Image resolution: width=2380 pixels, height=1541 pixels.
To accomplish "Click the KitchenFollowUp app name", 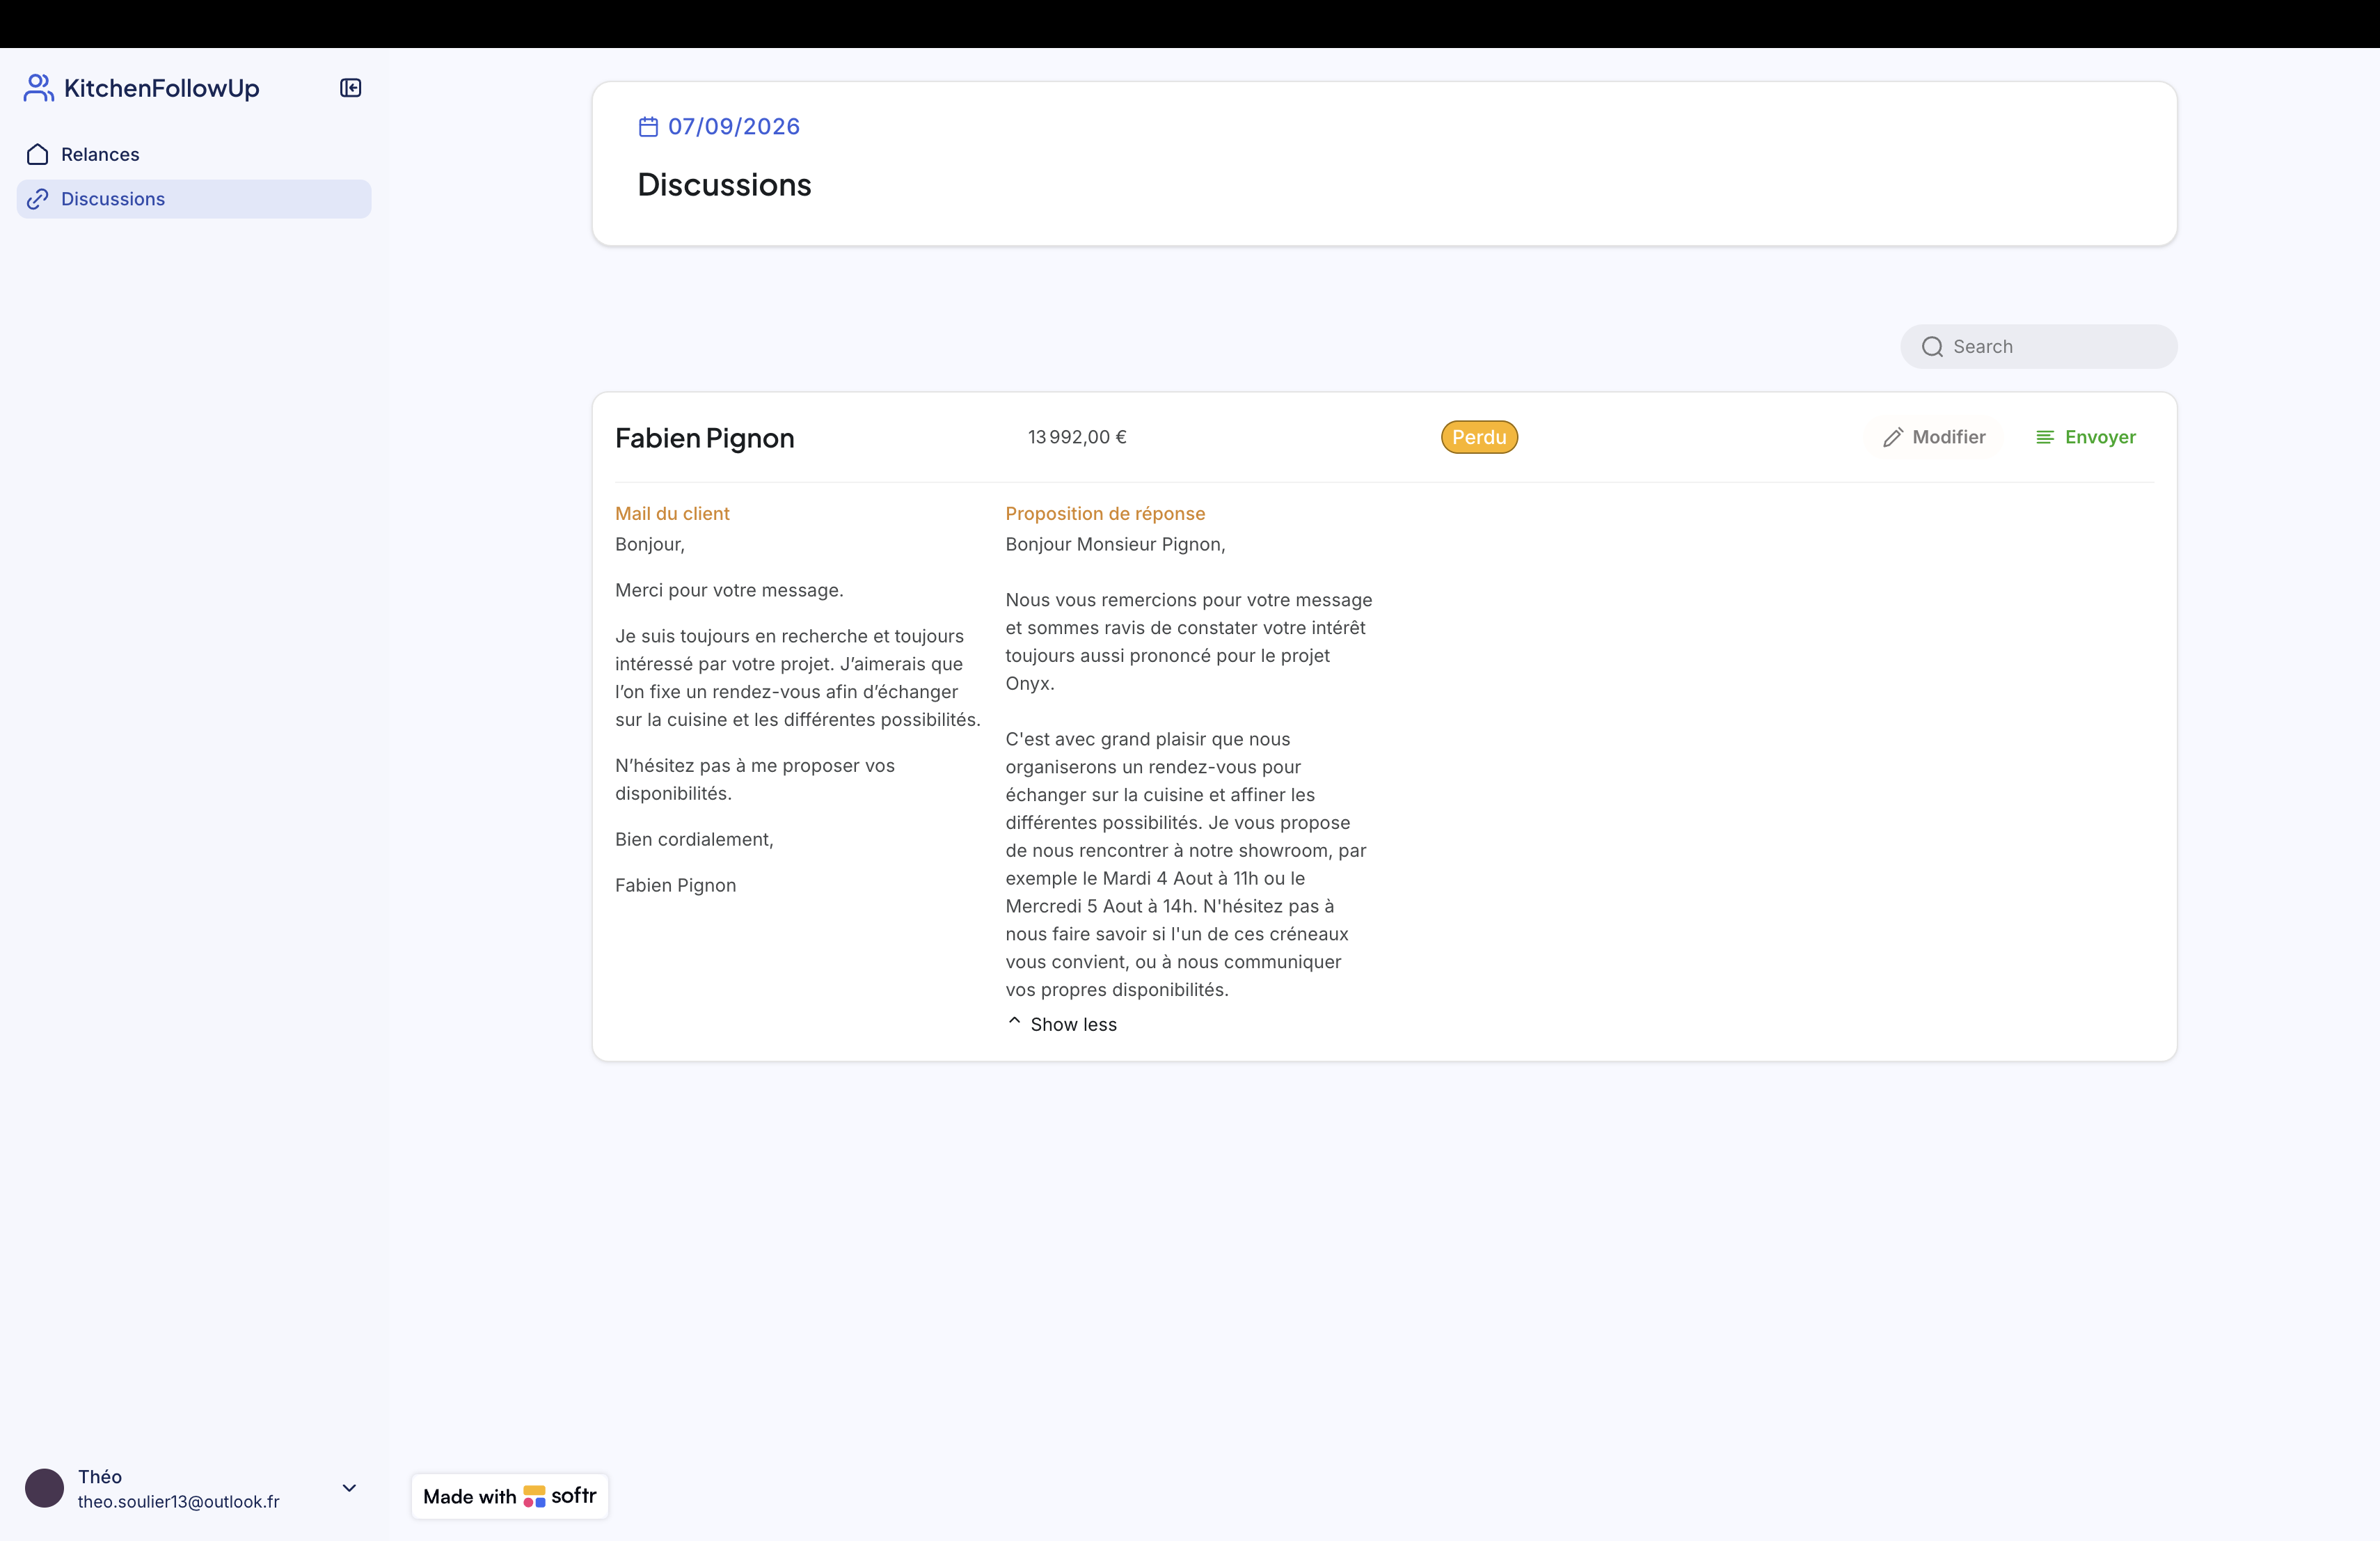I will pyautogui.click(x=162, y=88).
